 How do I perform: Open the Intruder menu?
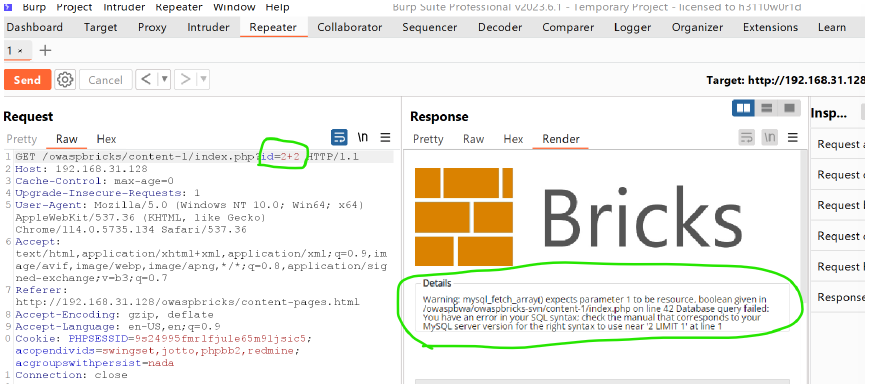124,7
